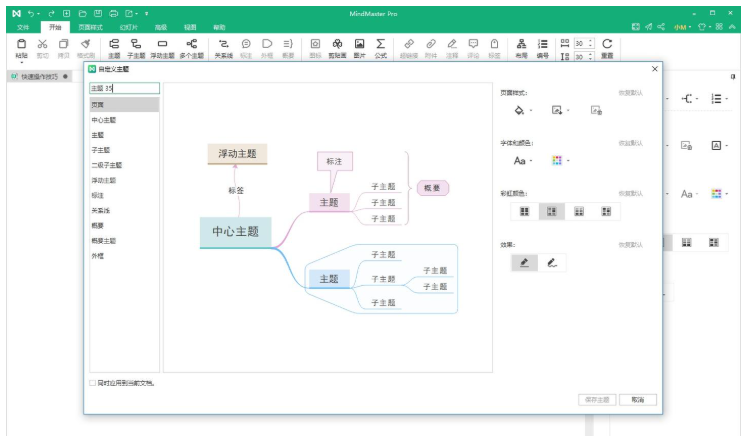Open the Page Style (页面样式) ribbon tab

coord(91,27)
